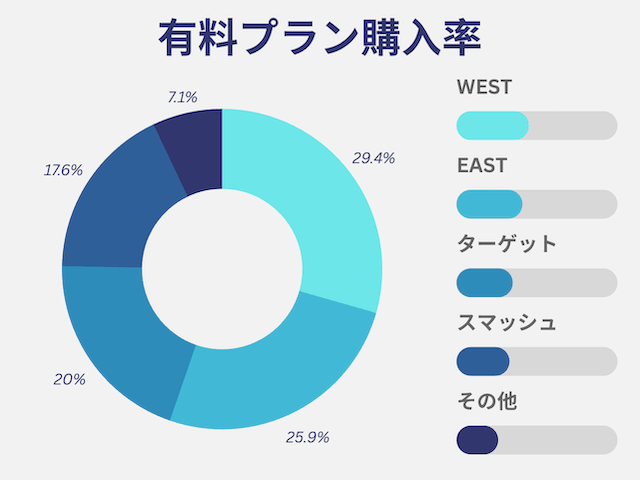640x480 pixels.
Task: Click the empty center of the donut chart
Action: [222, 269]
